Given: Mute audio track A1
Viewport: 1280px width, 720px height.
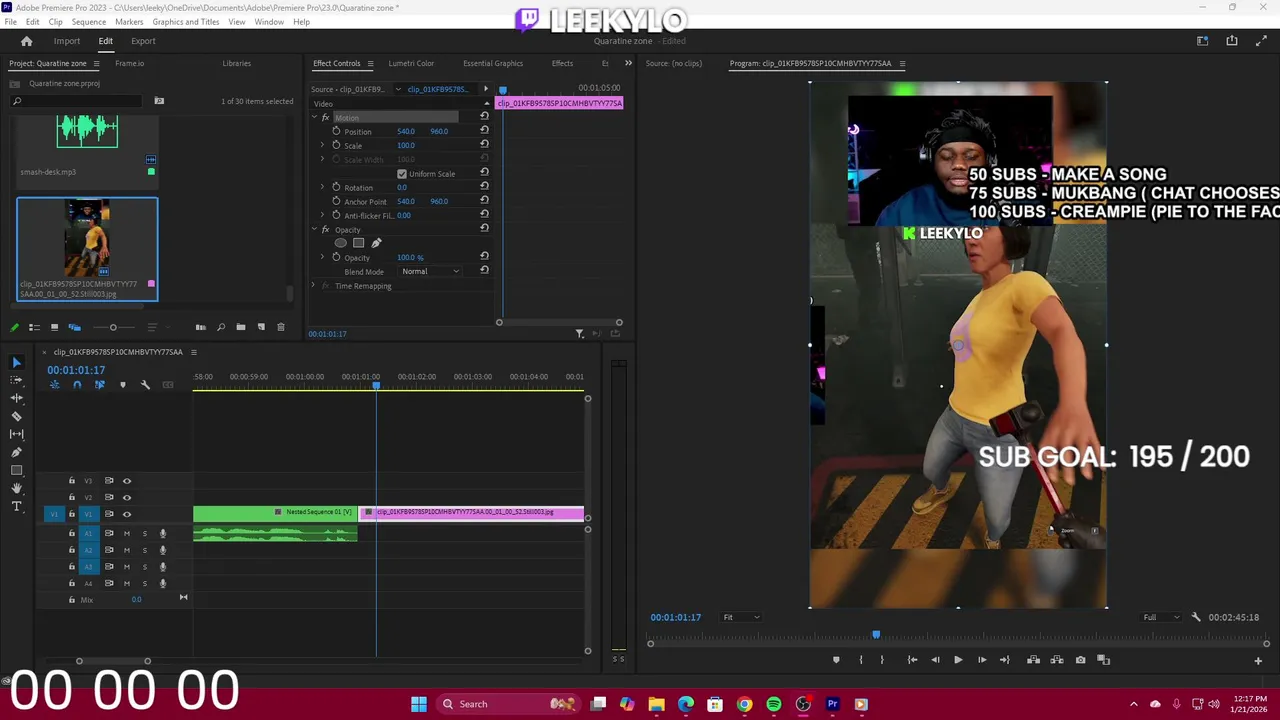Looking at the screenshot, I should point(127,534).
